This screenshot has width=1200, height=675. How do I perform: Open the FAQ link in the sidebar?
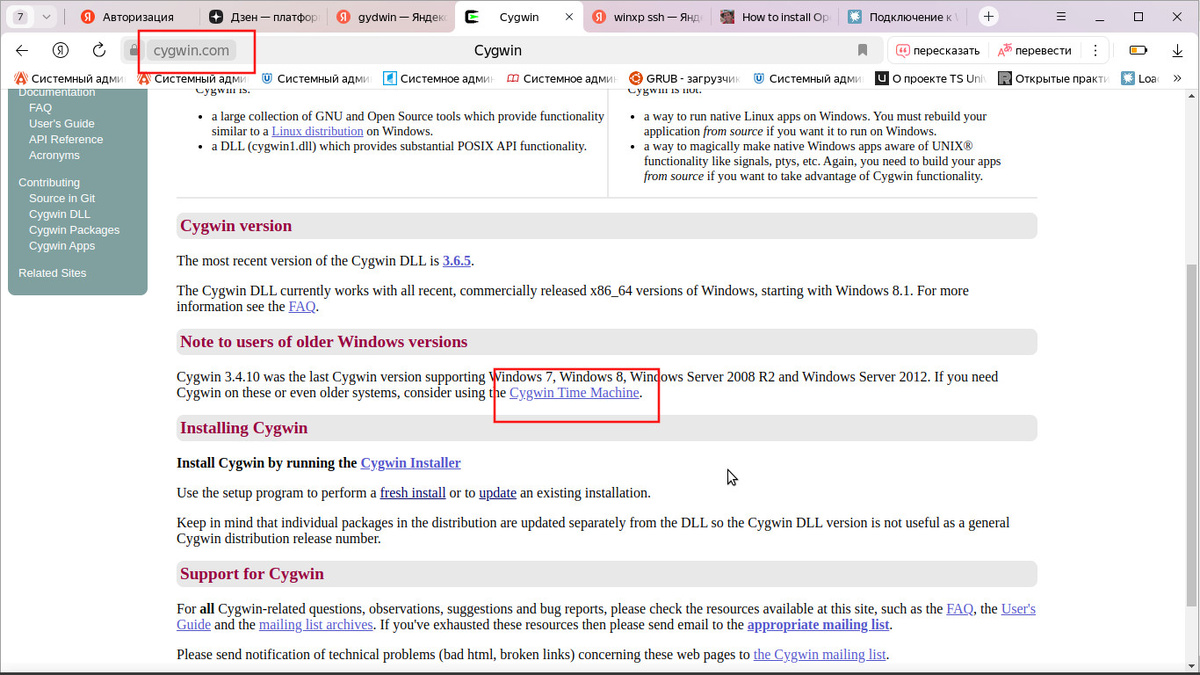[40, 108]
